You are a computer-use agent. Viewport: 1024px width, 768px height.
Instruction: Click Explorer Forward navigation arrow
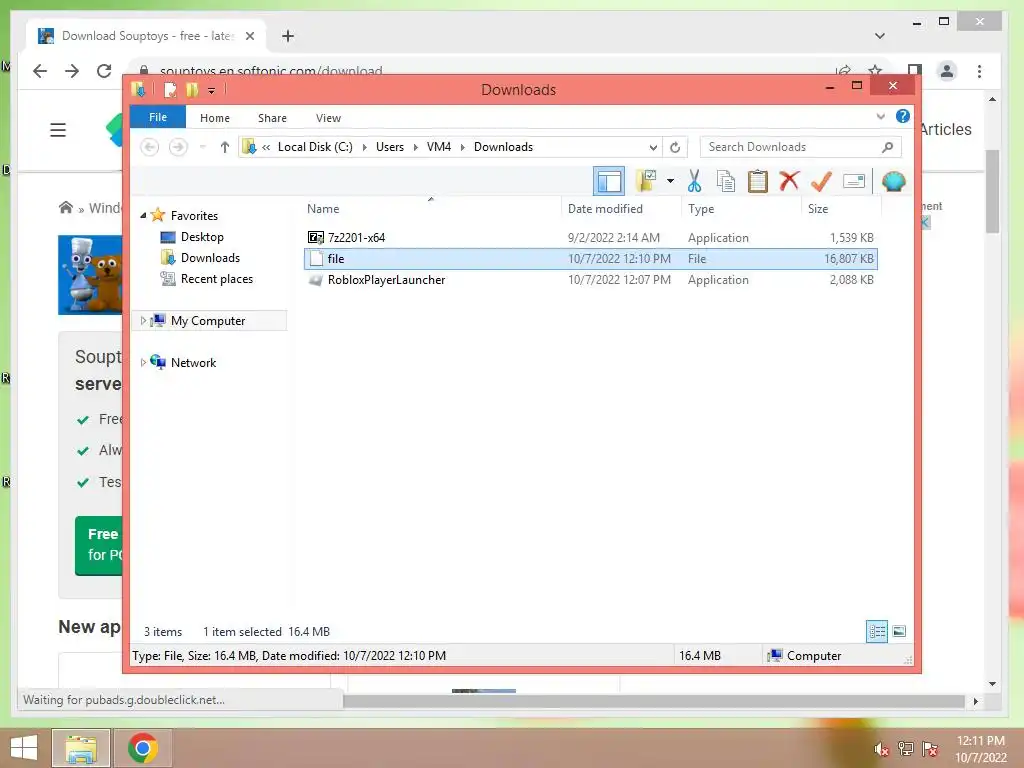coord(178,147)
